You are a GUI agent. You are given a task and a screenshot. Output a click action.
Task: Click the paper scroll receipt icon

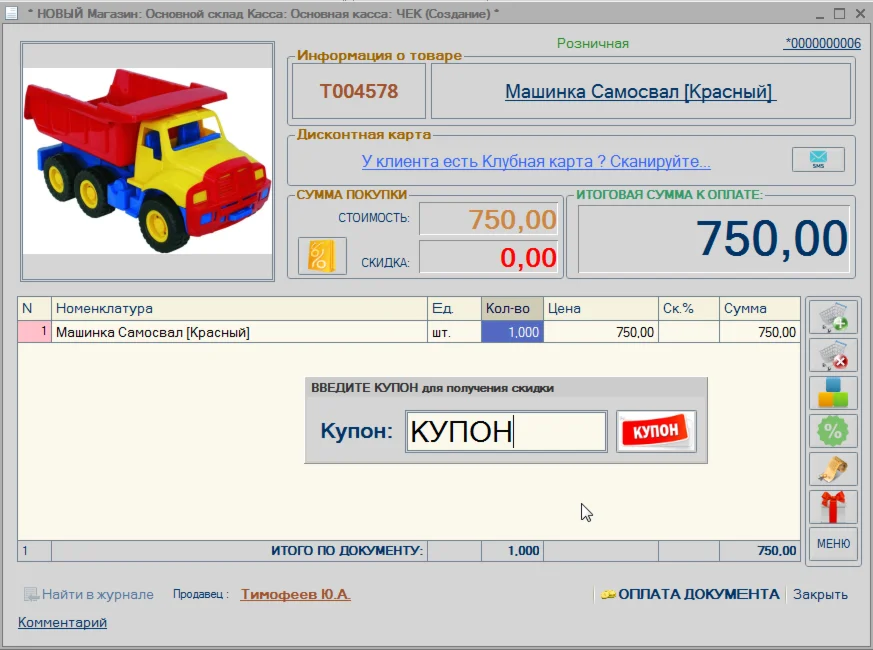click(832, 469)
